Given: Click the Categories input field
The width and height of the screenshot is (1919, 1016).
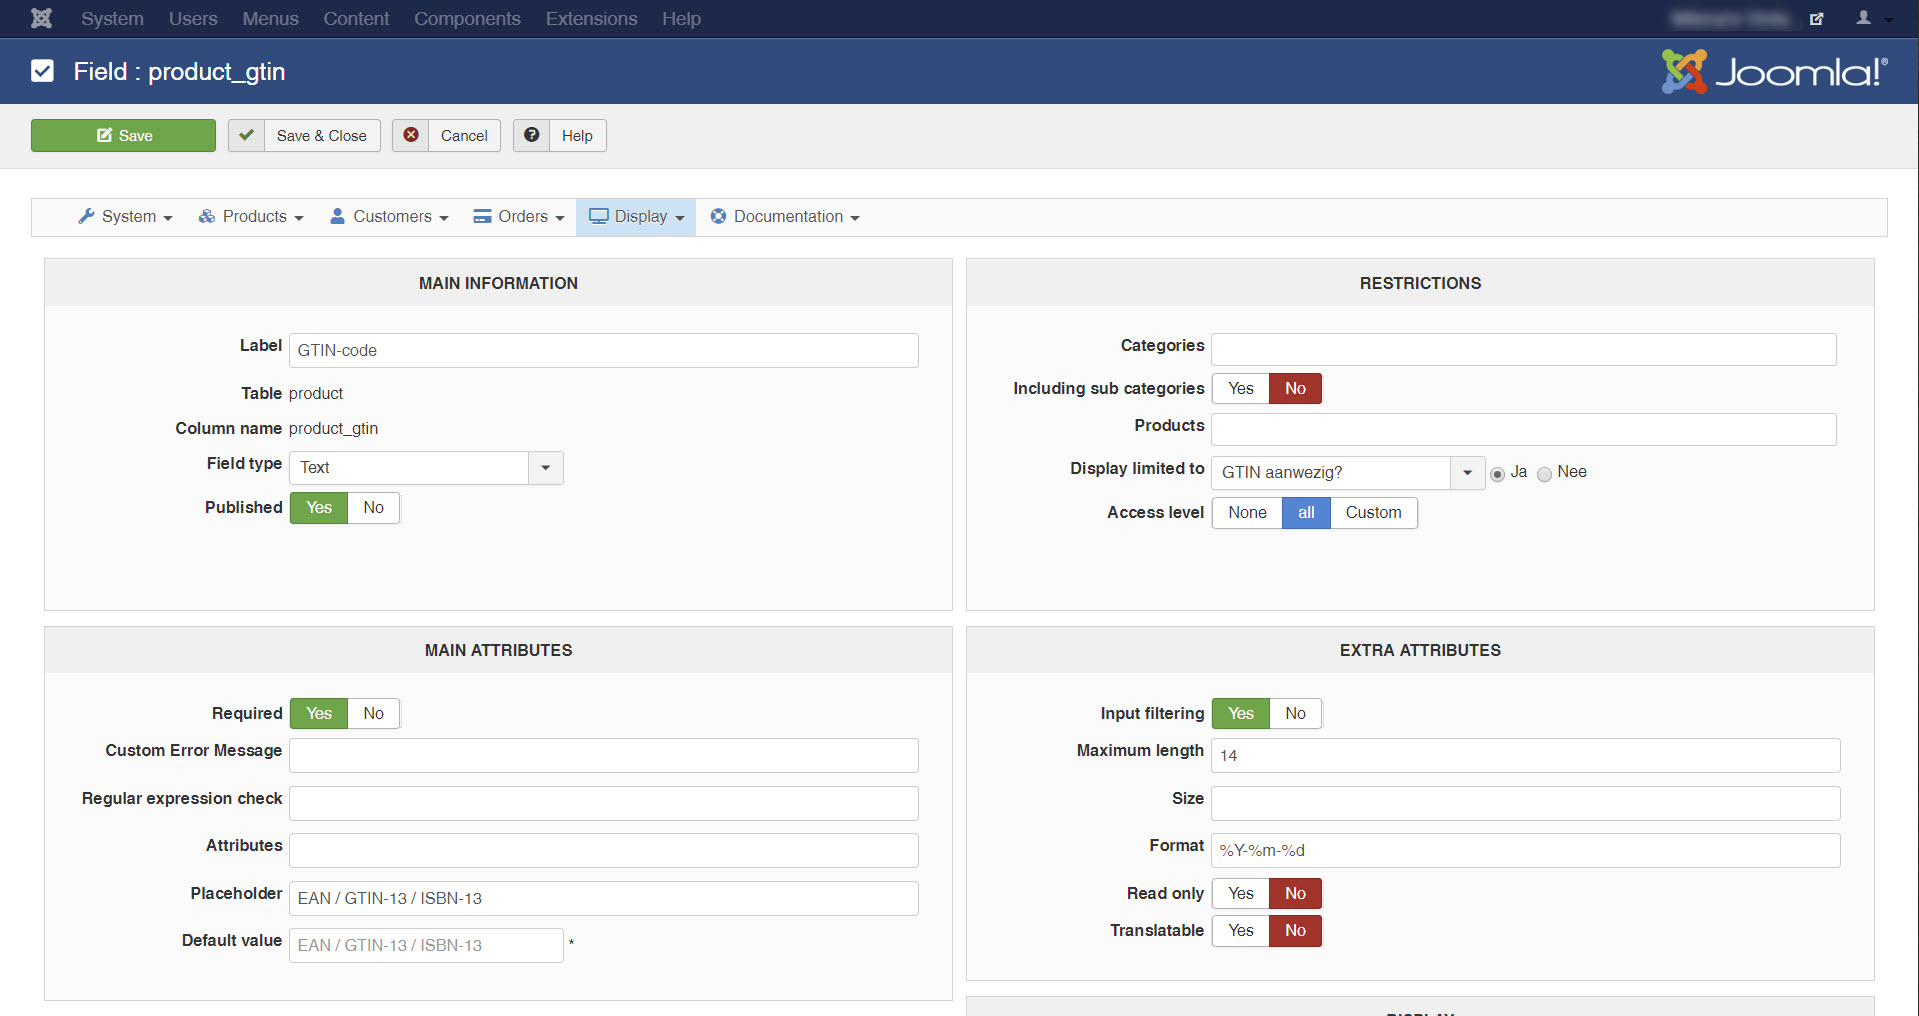Looking at the screenshot, I should 1524,349.
